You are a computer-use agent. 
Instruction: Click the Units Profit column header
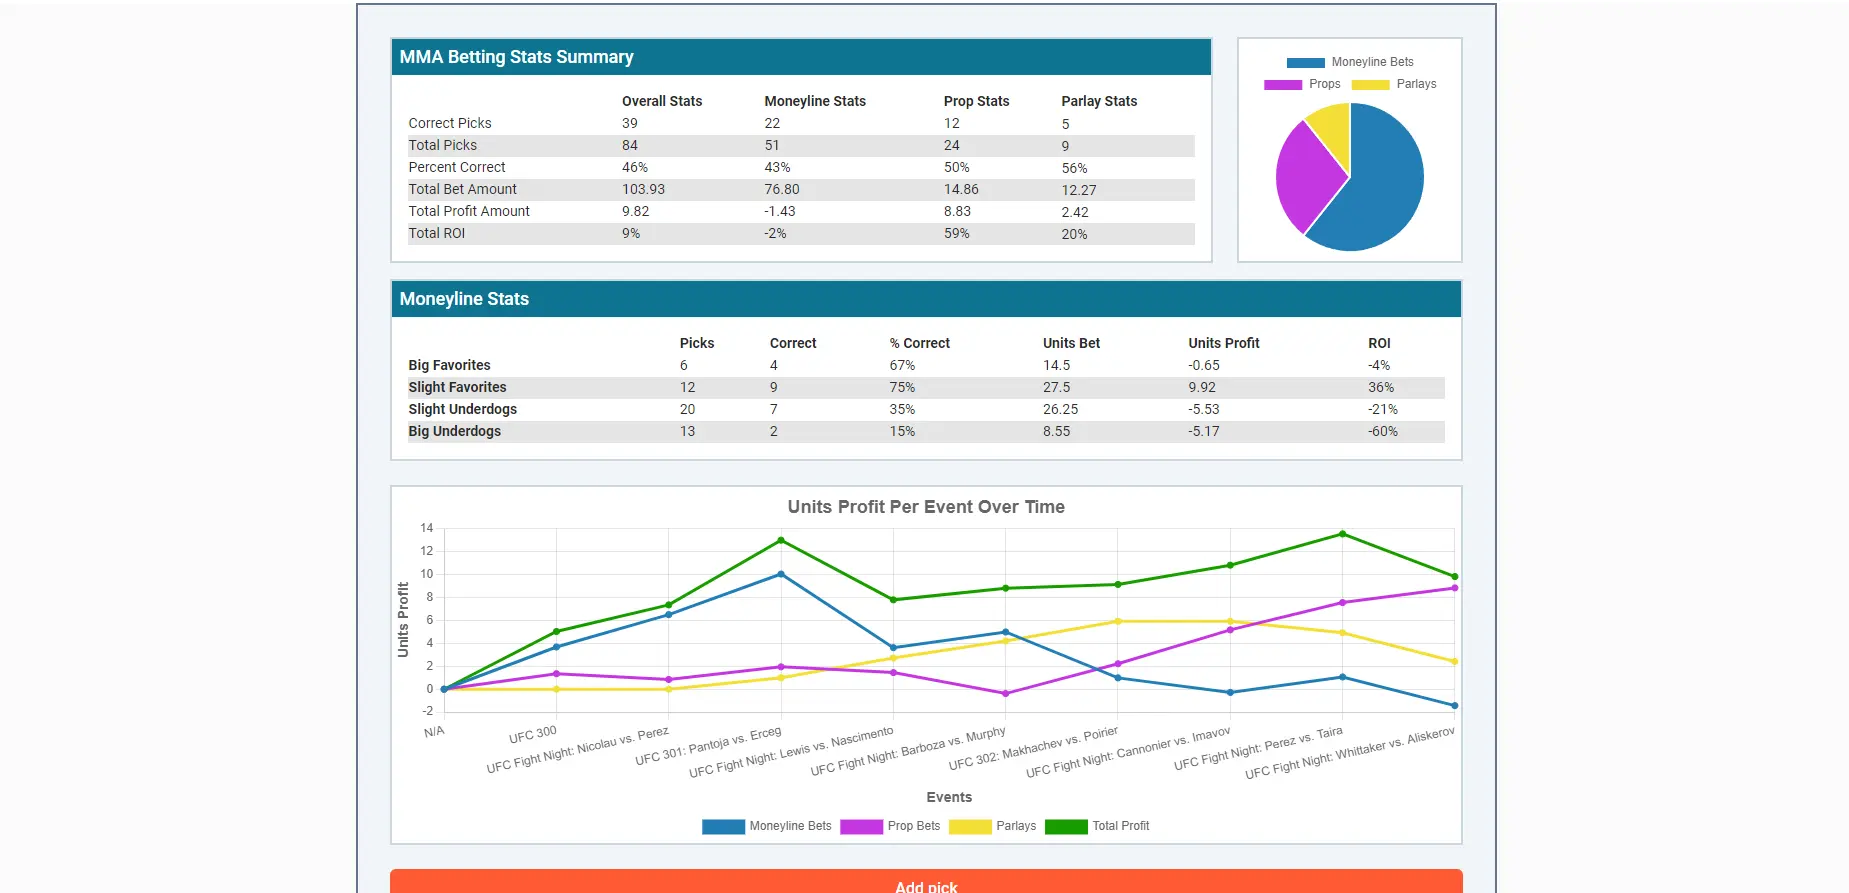tap(1223, 343)
